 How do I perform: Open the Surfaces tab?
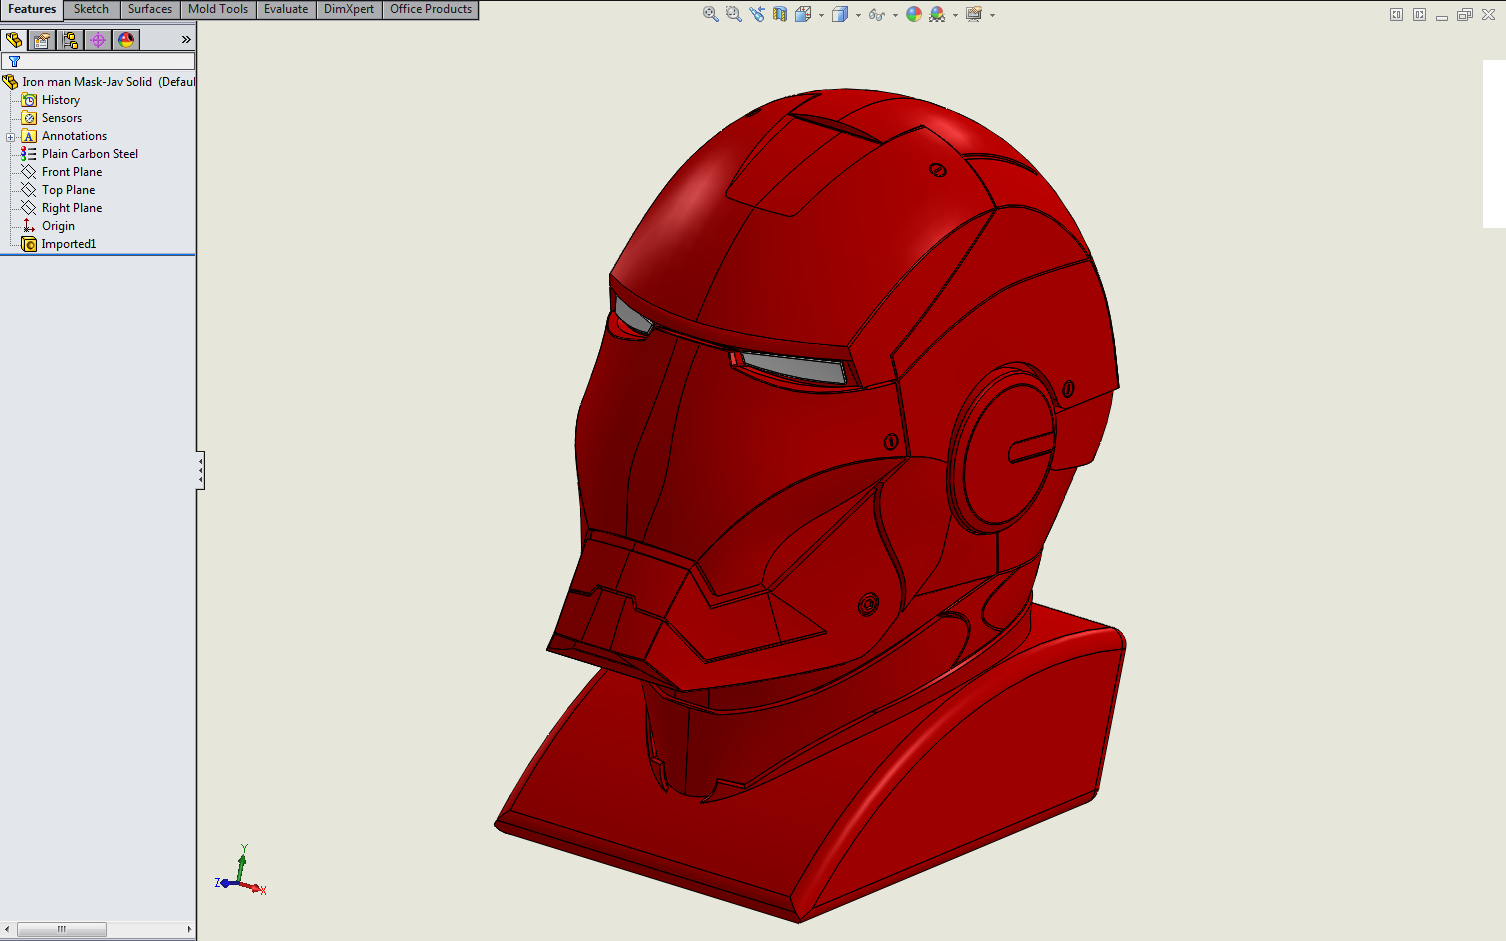(x=150, y=9)
